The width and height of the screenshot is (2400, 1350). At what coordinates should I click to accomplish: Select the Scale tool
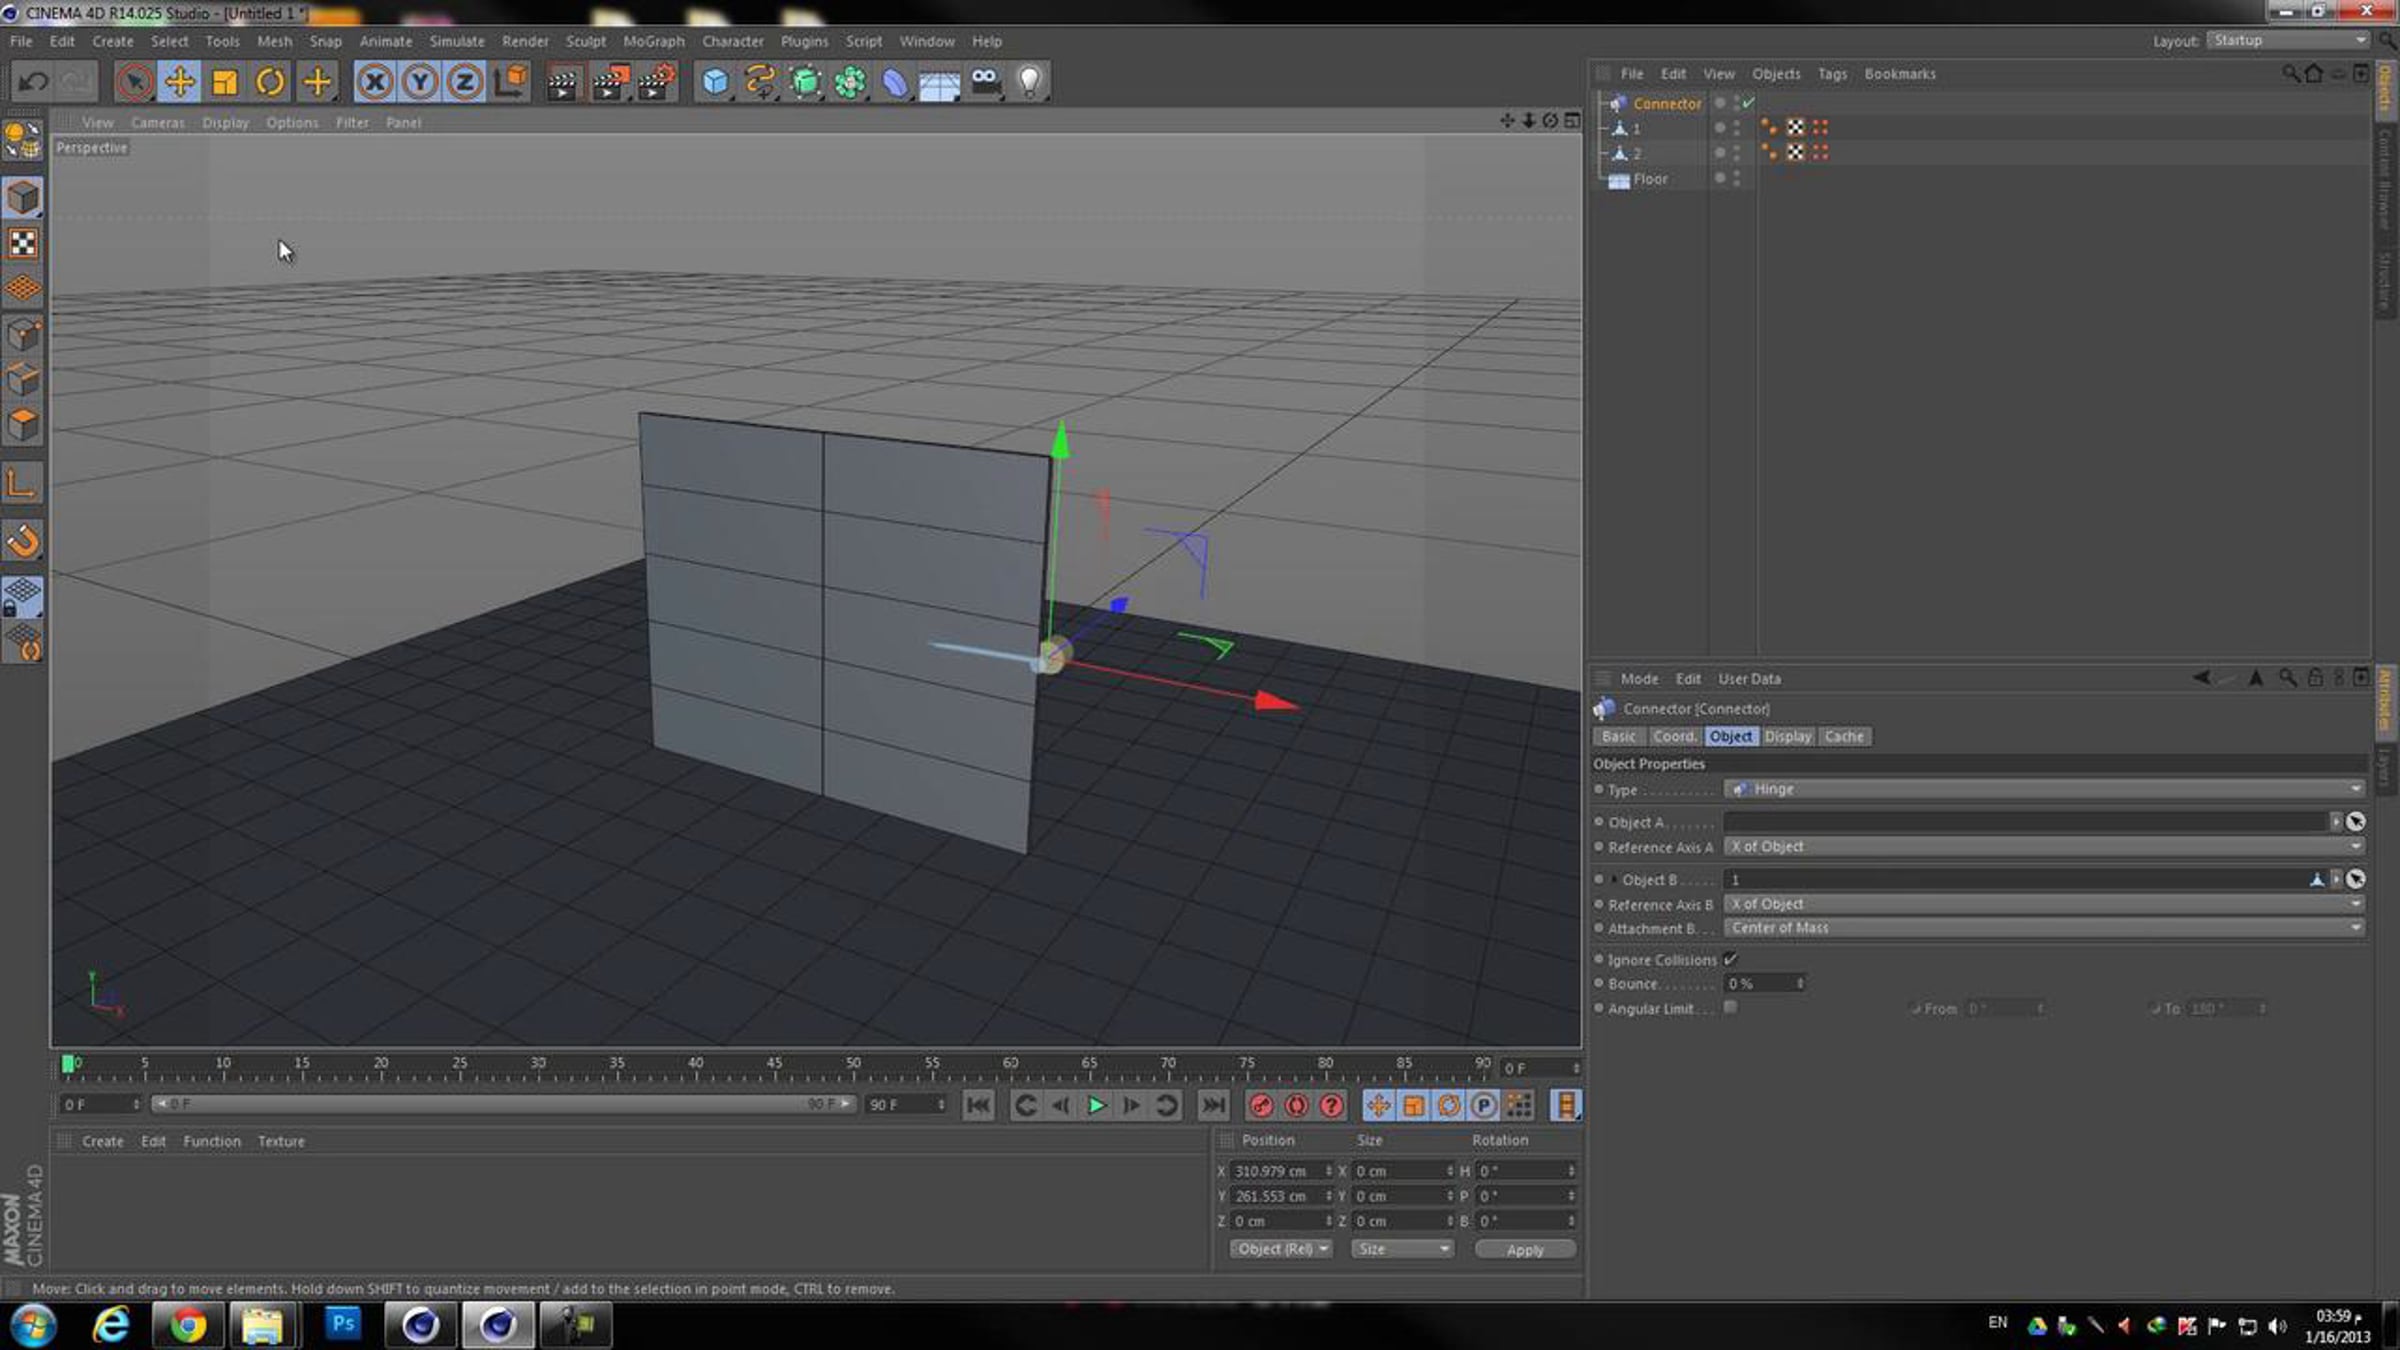(x=225, y=82)
